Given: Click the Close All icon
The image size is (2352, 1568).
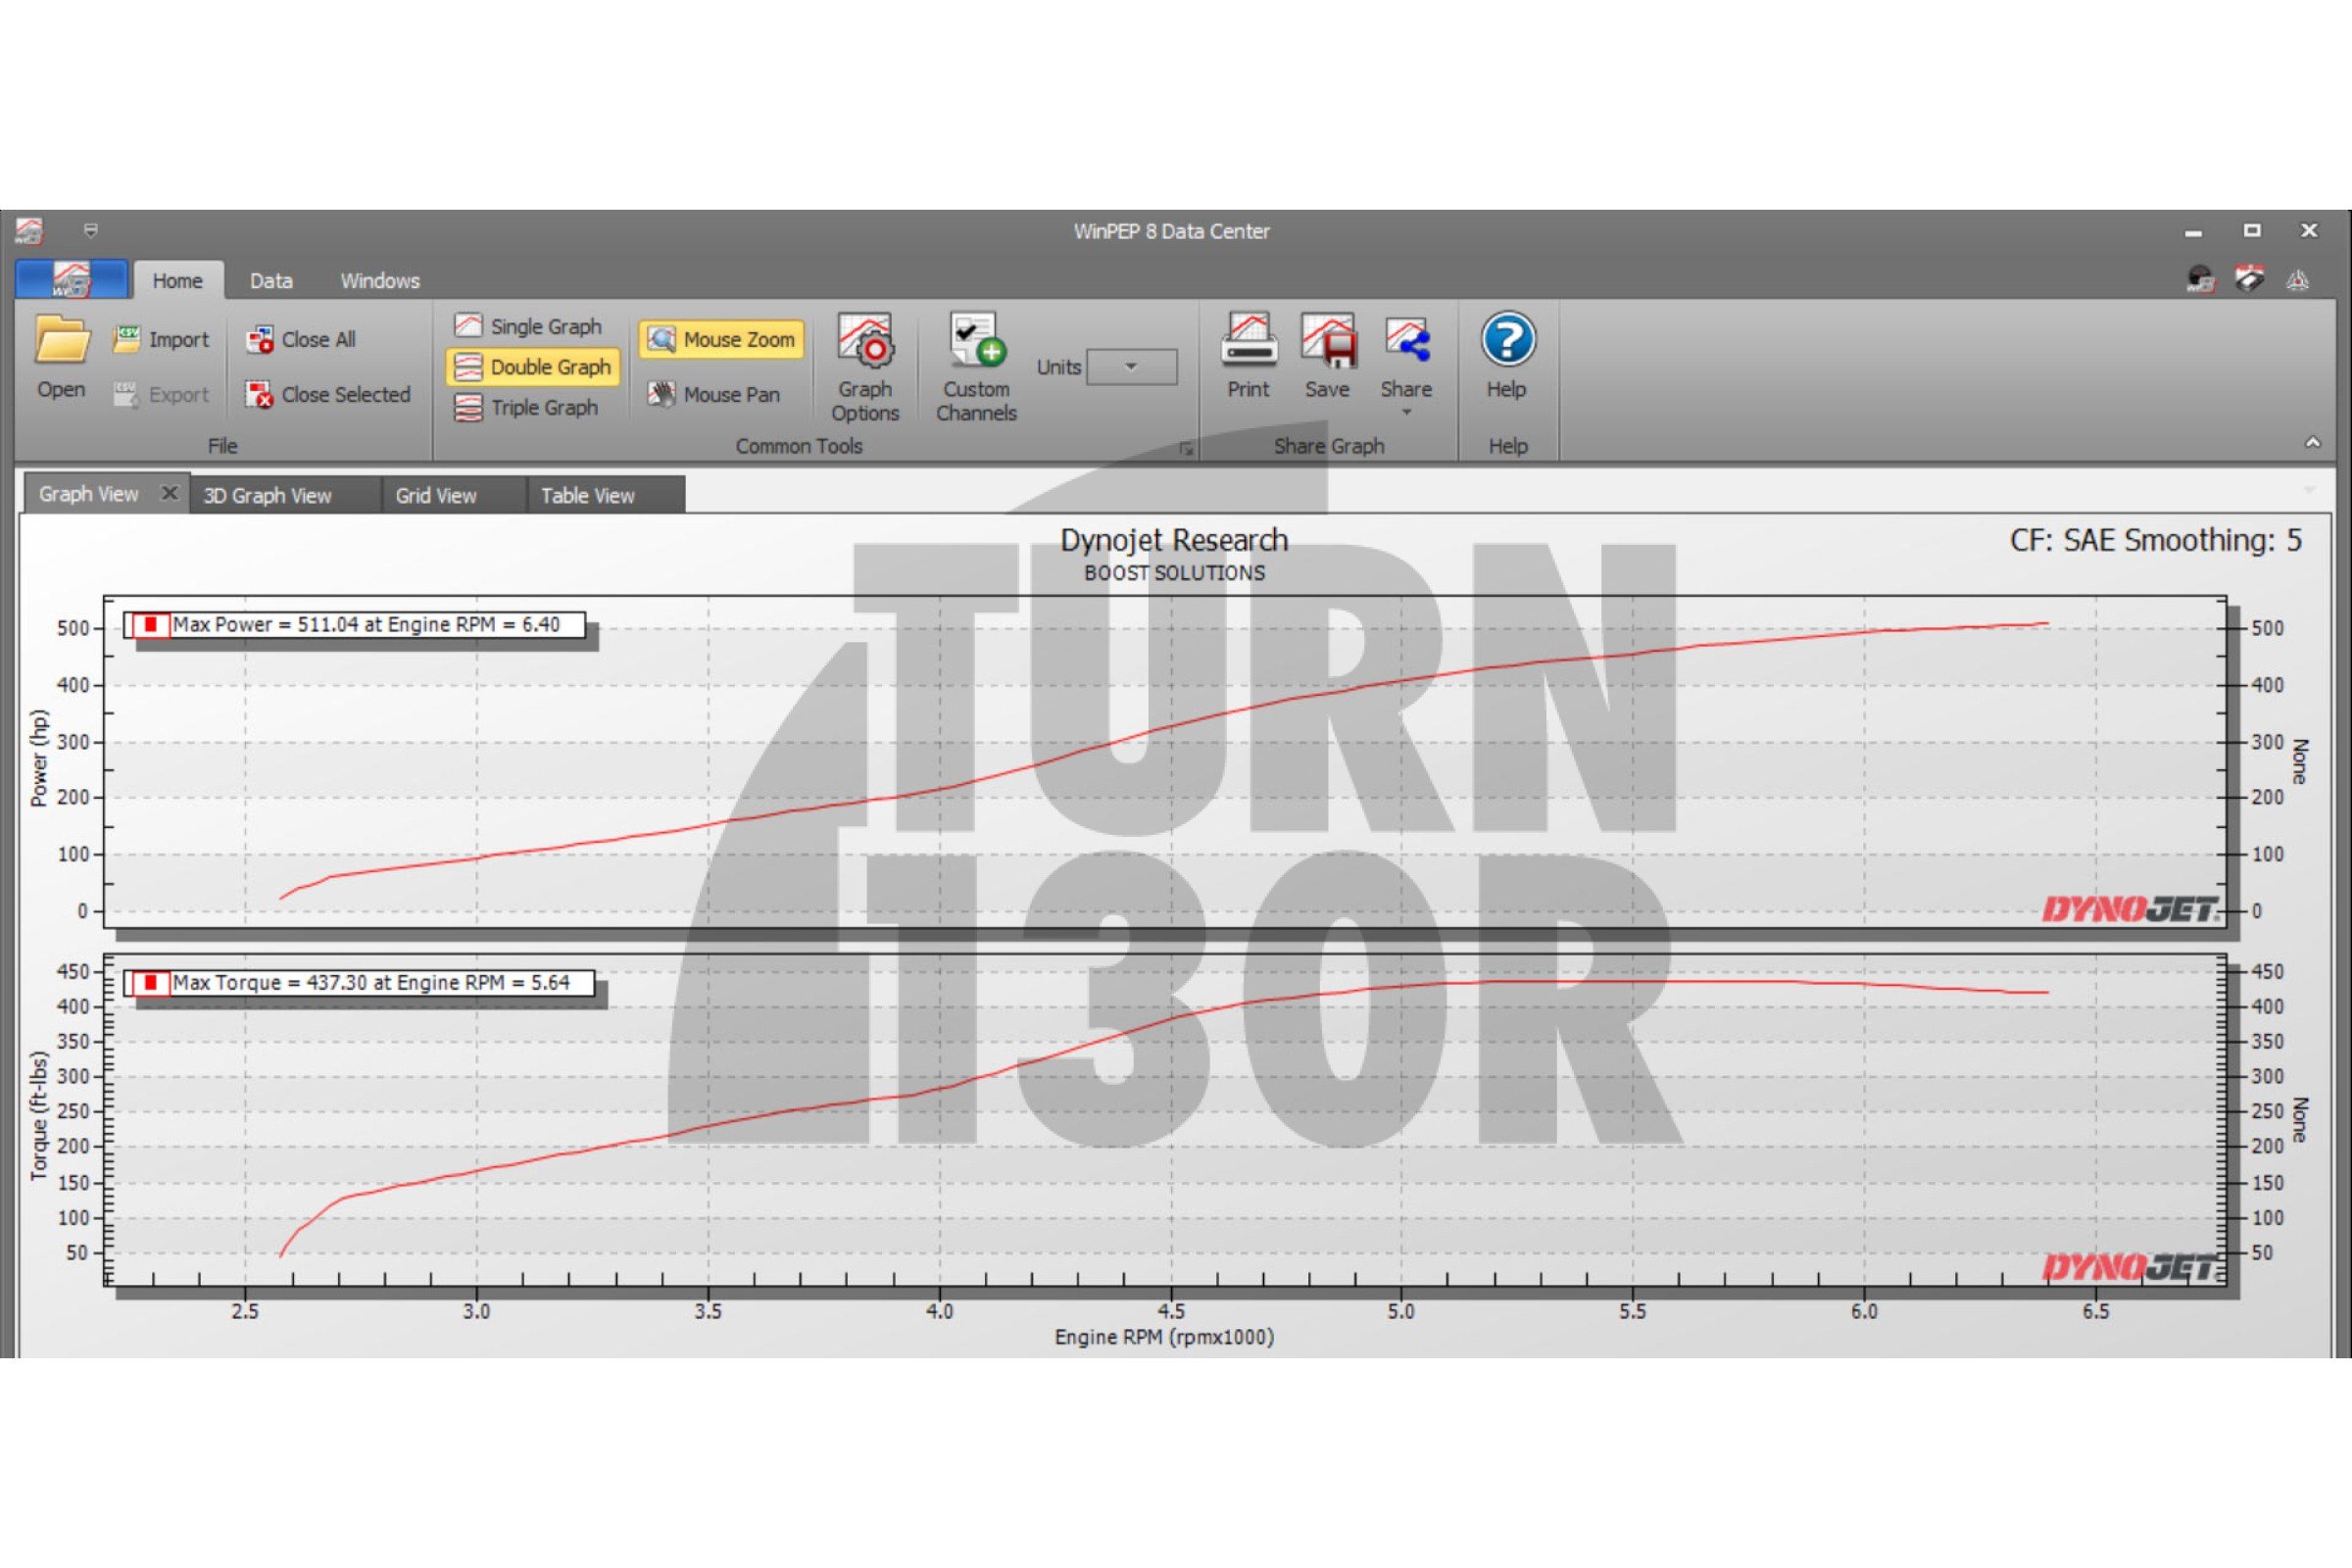Looking at the screenshot, I should point(260,340).
